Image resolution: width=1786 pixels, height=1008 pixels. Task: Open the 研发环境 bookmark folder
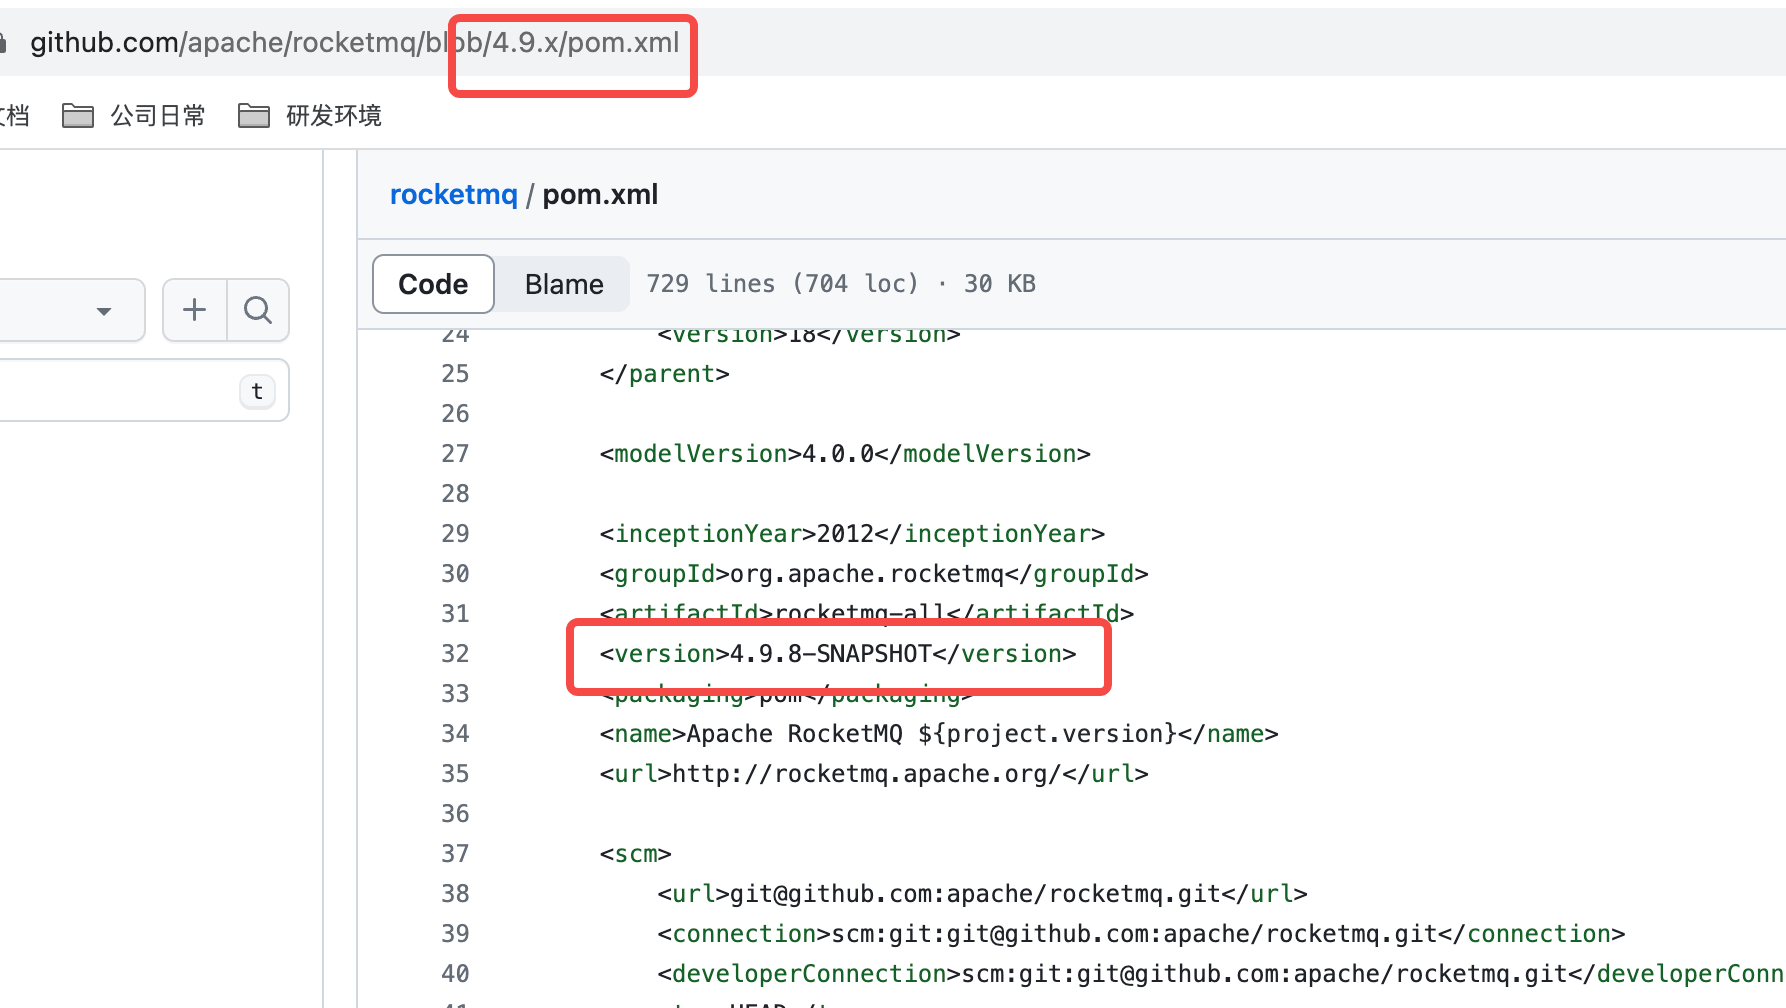click(310, 116)
